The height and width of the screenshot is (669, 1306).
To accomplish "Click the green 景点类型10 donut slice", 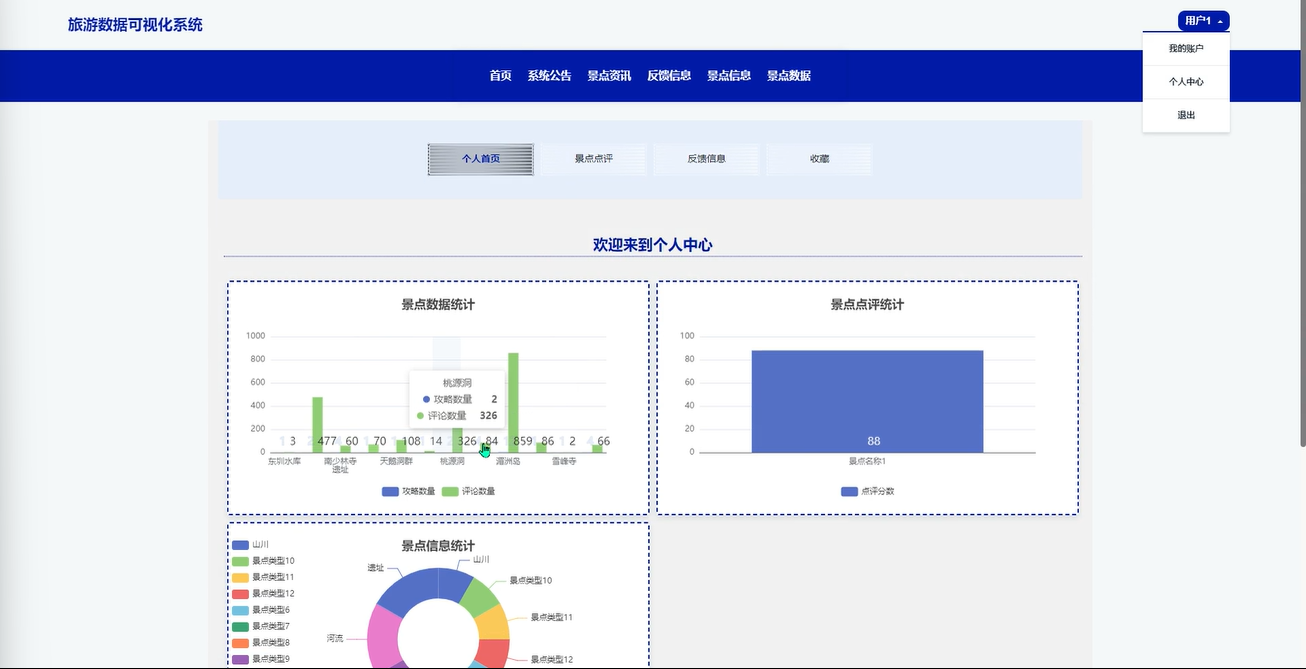I will [479, 599].
